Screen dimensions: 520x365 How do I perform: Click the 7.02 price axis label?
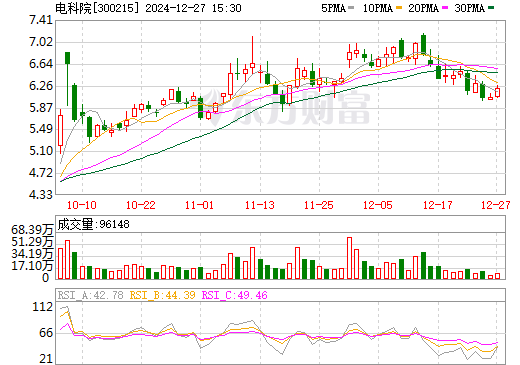point(41,42)
